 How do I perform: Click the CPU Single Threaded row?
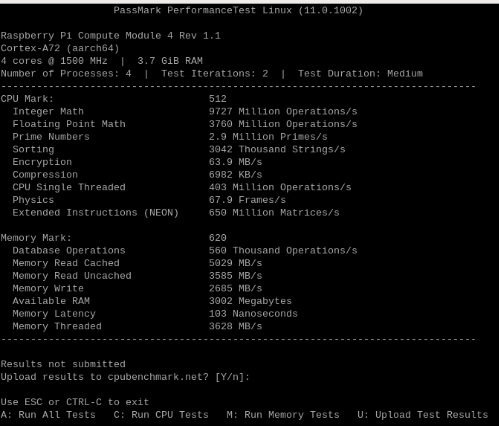point(182,187)
